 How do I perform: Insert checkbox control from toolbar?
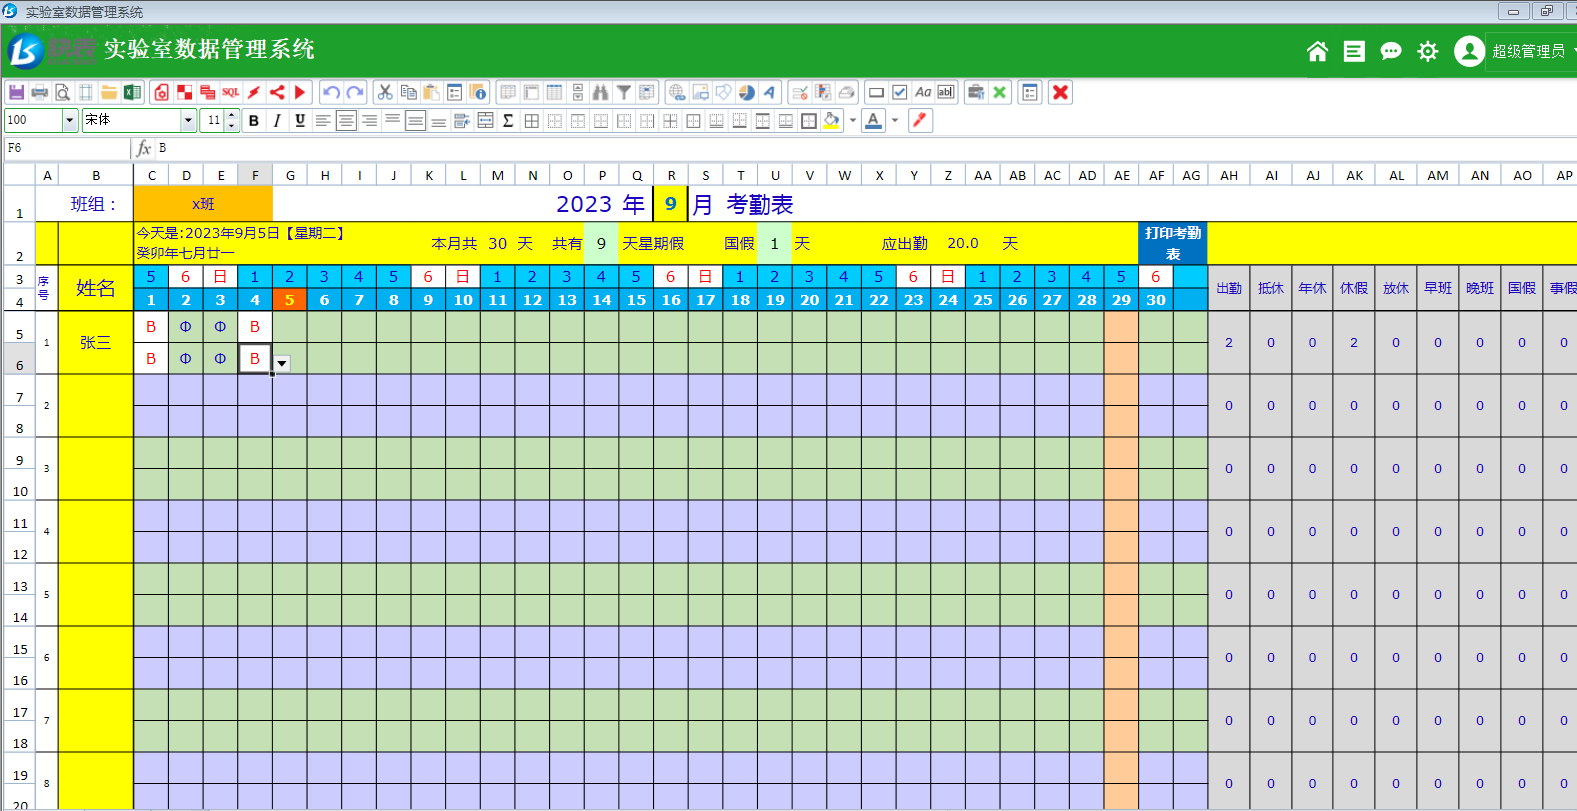coord(900,92)
